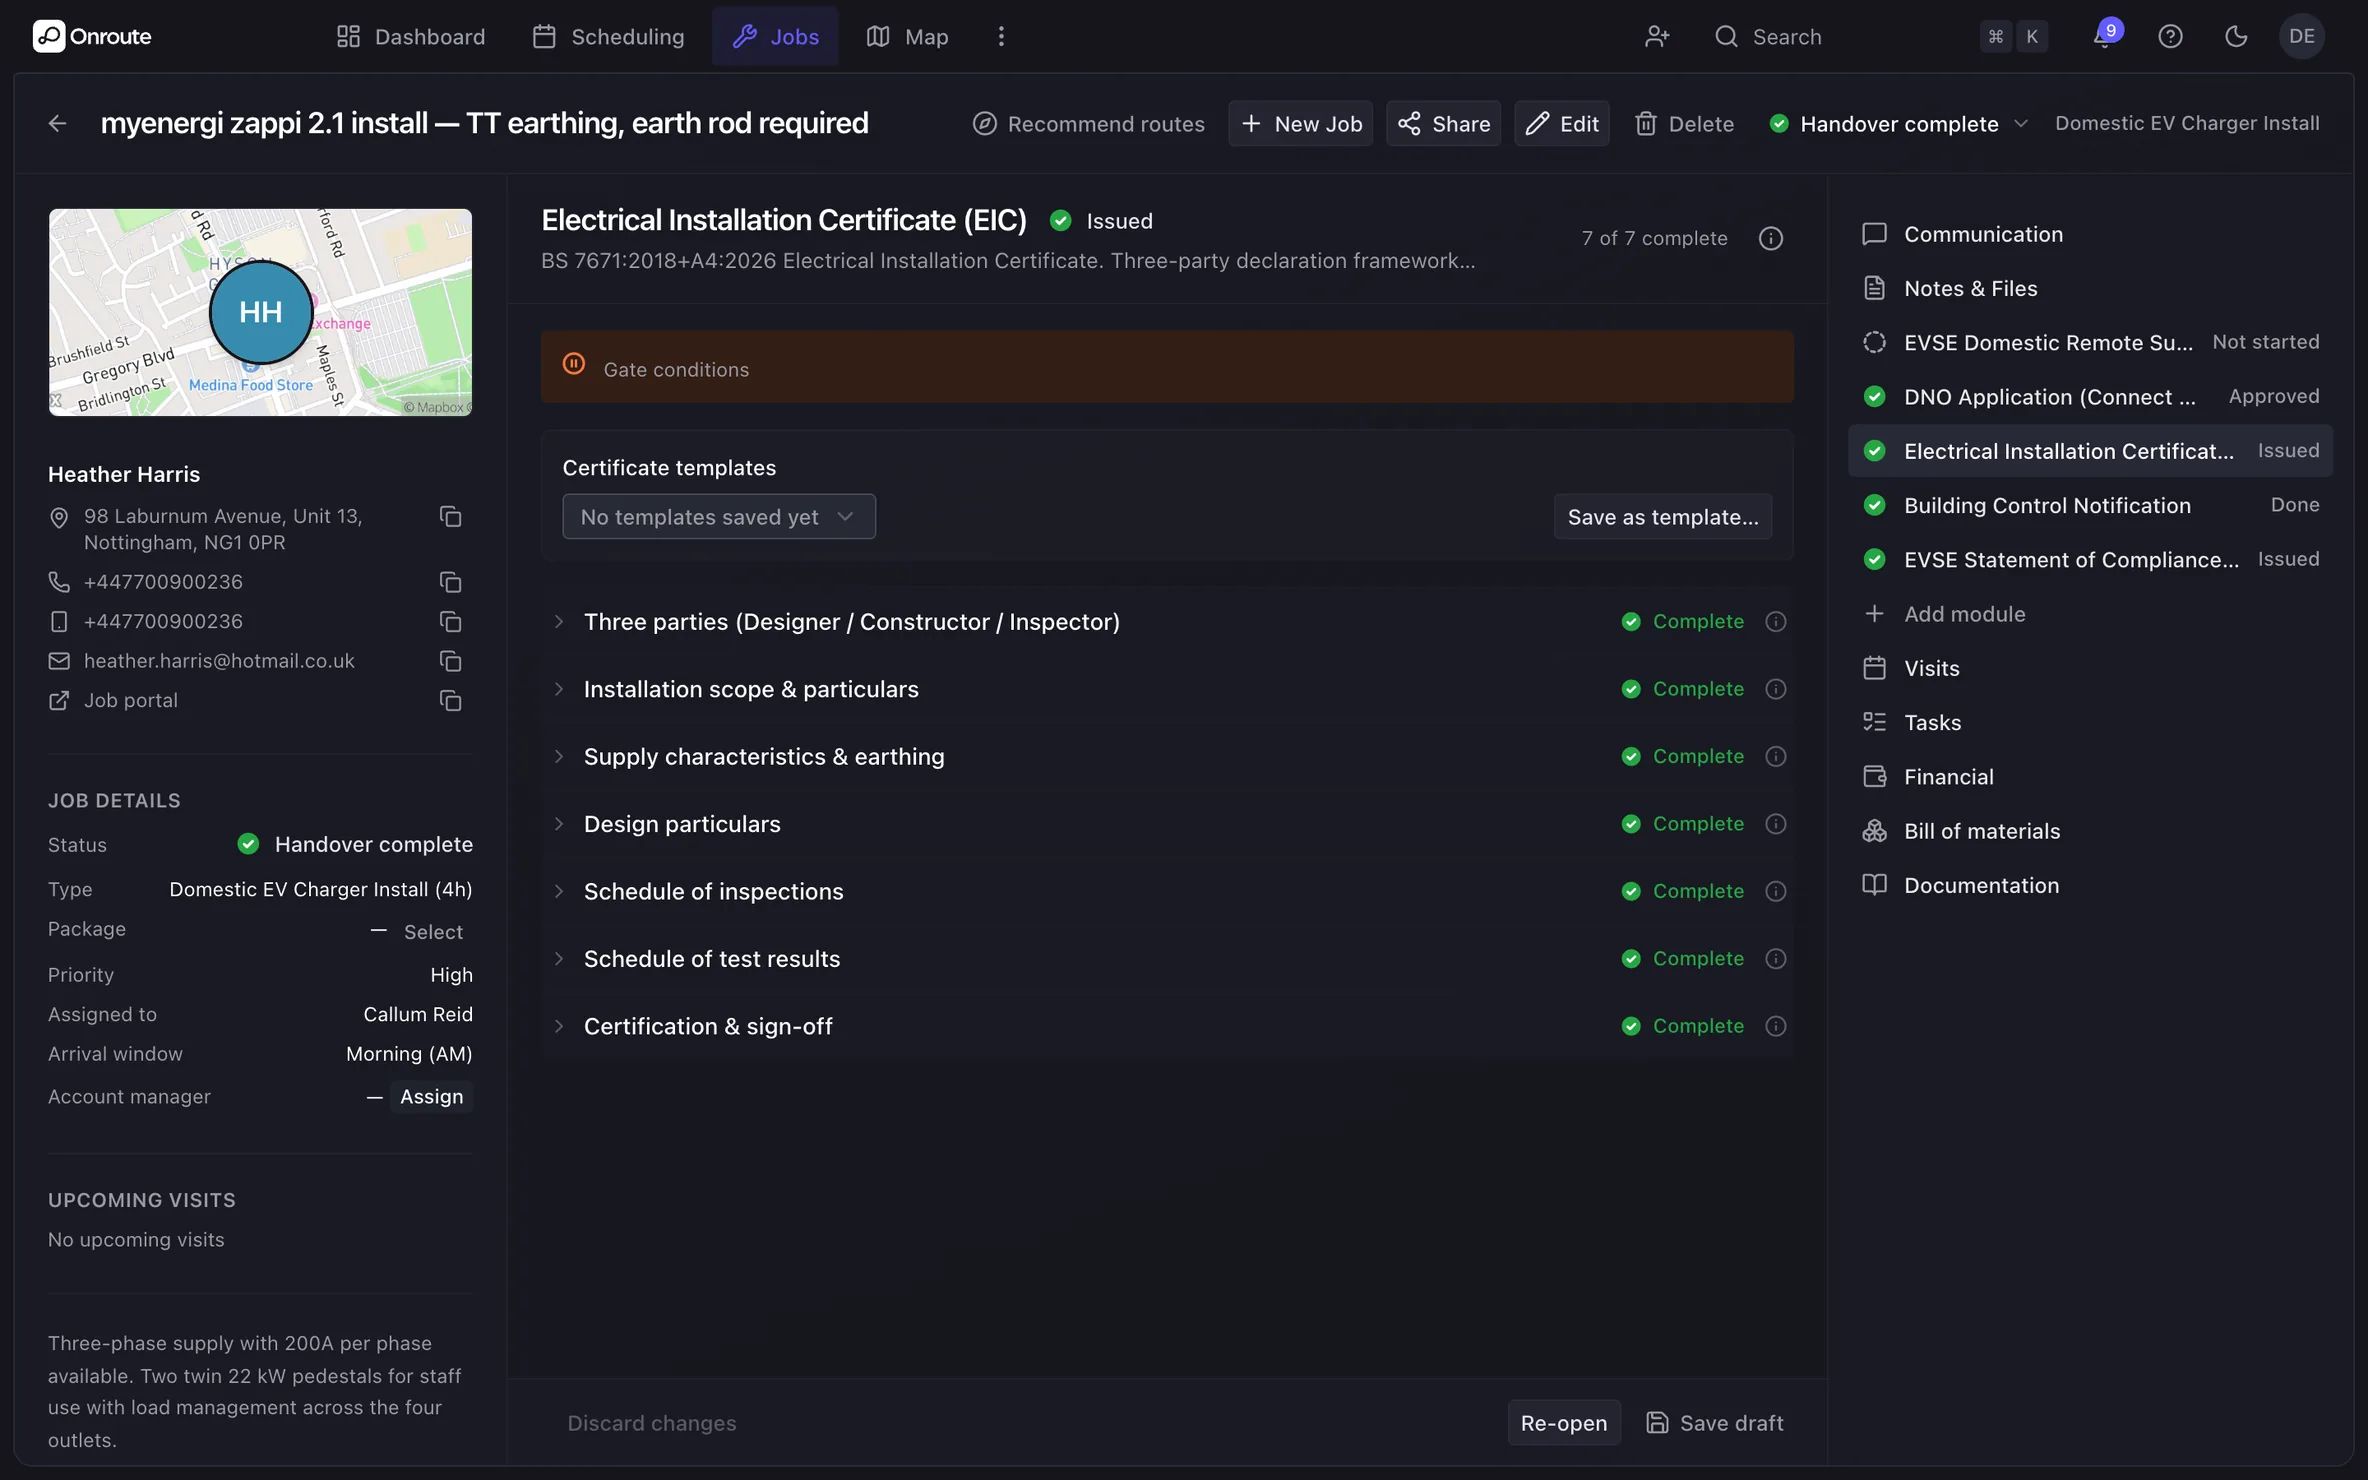Open the notifications bell
The height and width of the screenshot is (1480, 2368).
[x=2103, y=37]
